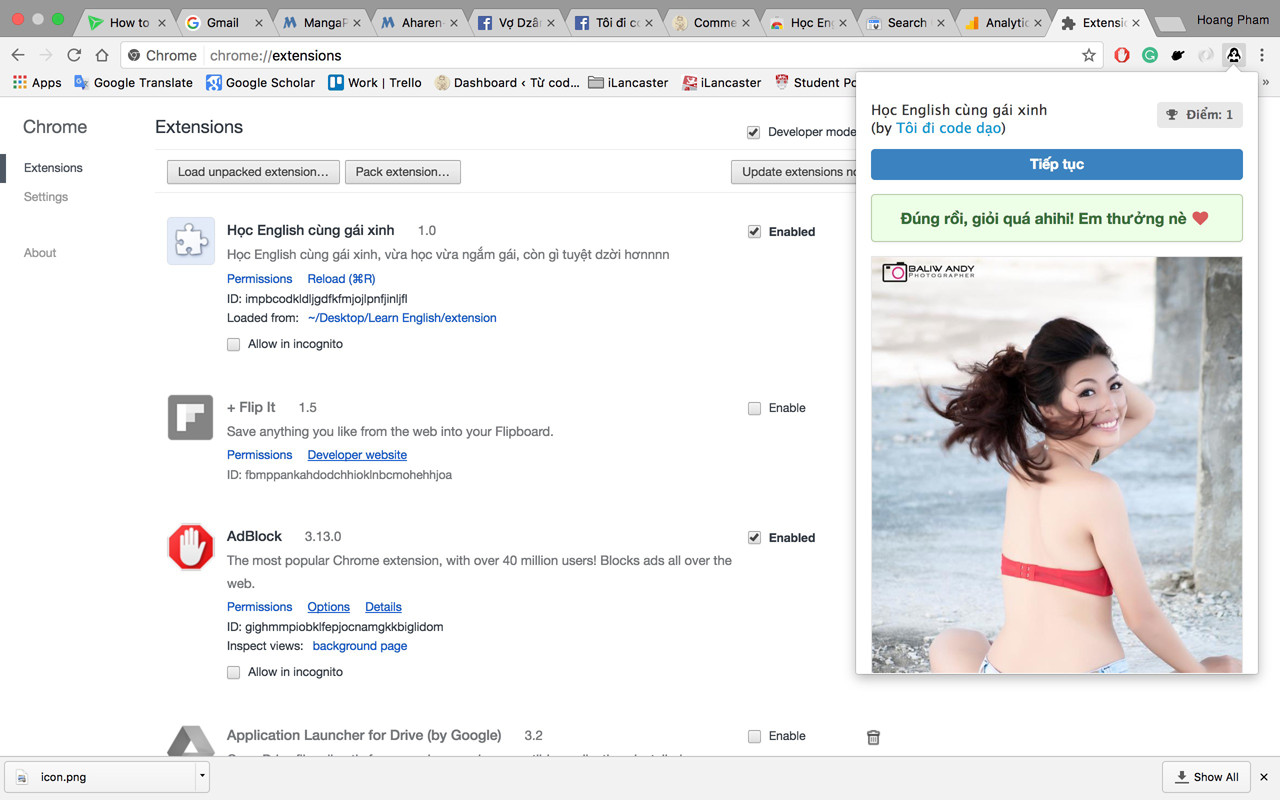Reload the page with the refresh icon
The image size is (1280, 800).
coord(74,56)
